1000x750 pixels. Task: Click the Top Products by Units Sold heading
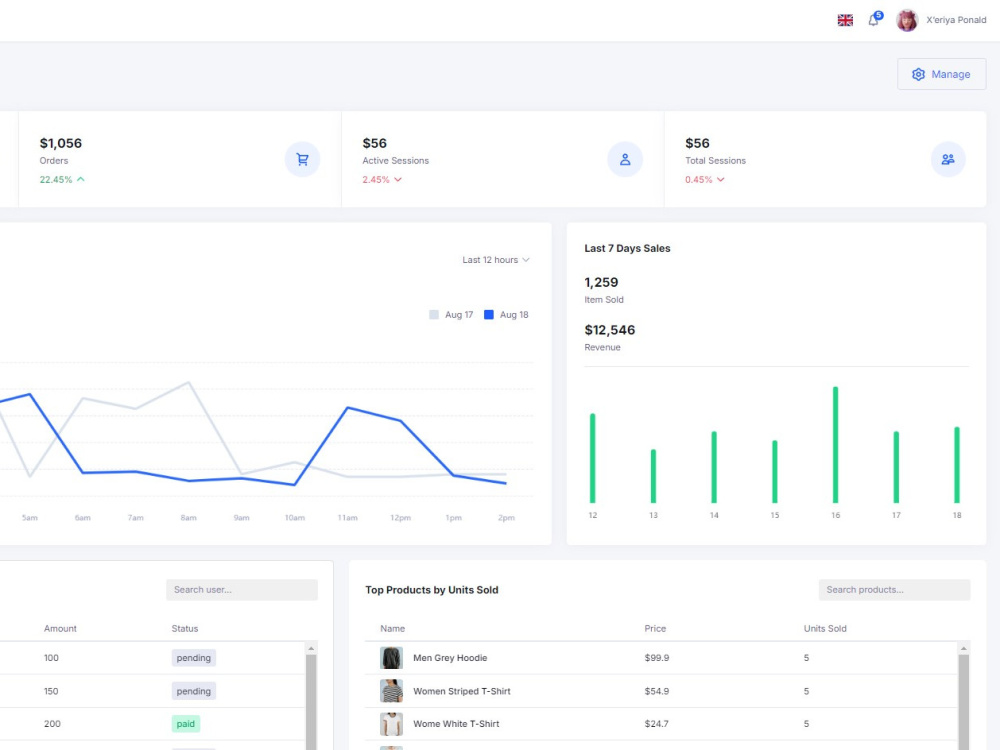point(432,590)
